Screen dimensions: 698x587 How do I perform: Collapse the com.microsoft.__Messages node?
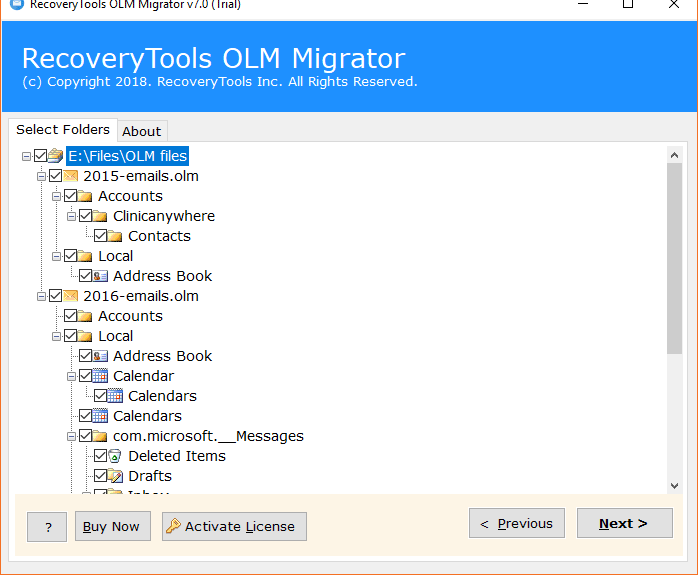71,437
